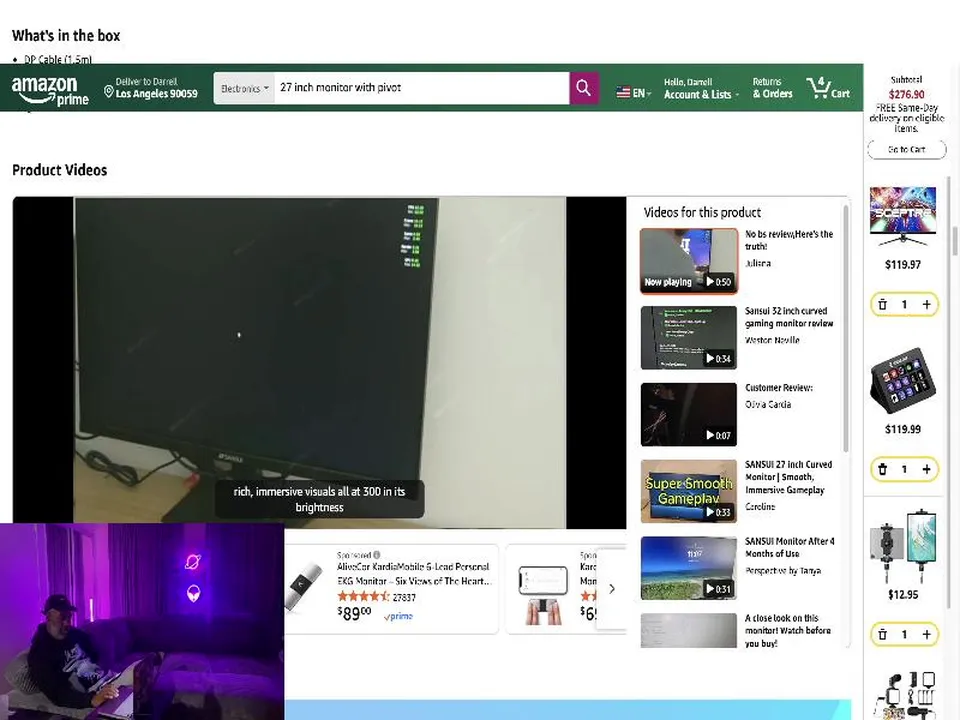960x720 pixels.
Task: Increase quantity of the $12.95 item
Action: pyautogui.click(x=926, y=634)
